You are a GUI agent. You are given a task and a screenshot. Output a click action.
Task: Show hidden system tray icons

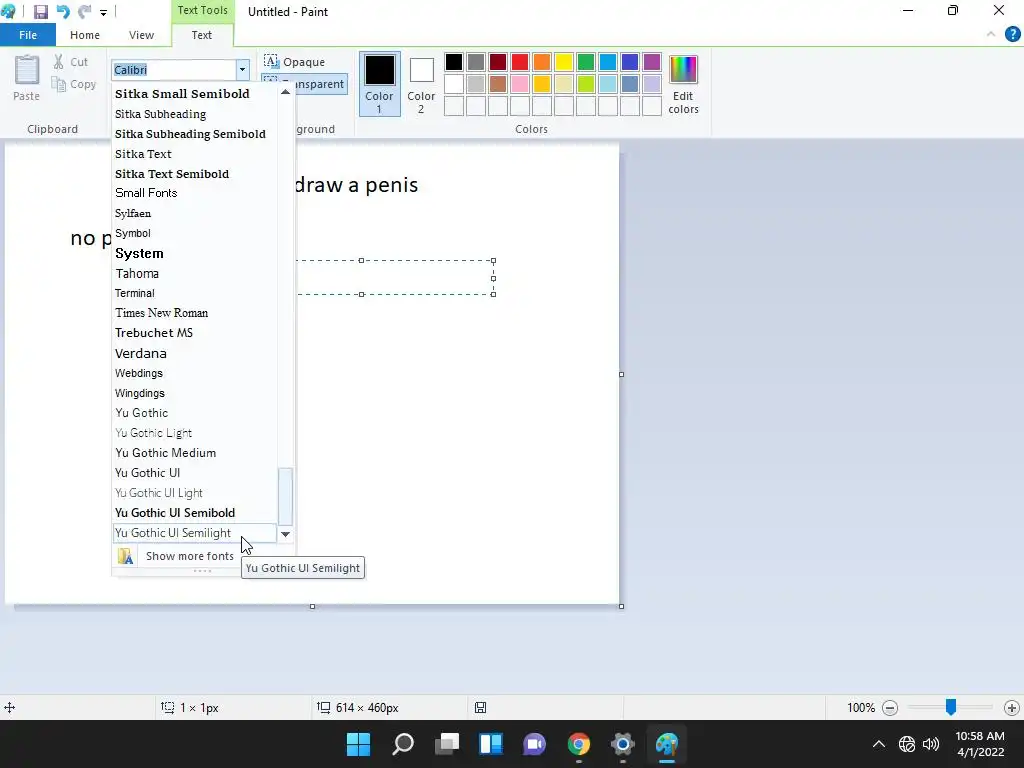click(879, 744)
